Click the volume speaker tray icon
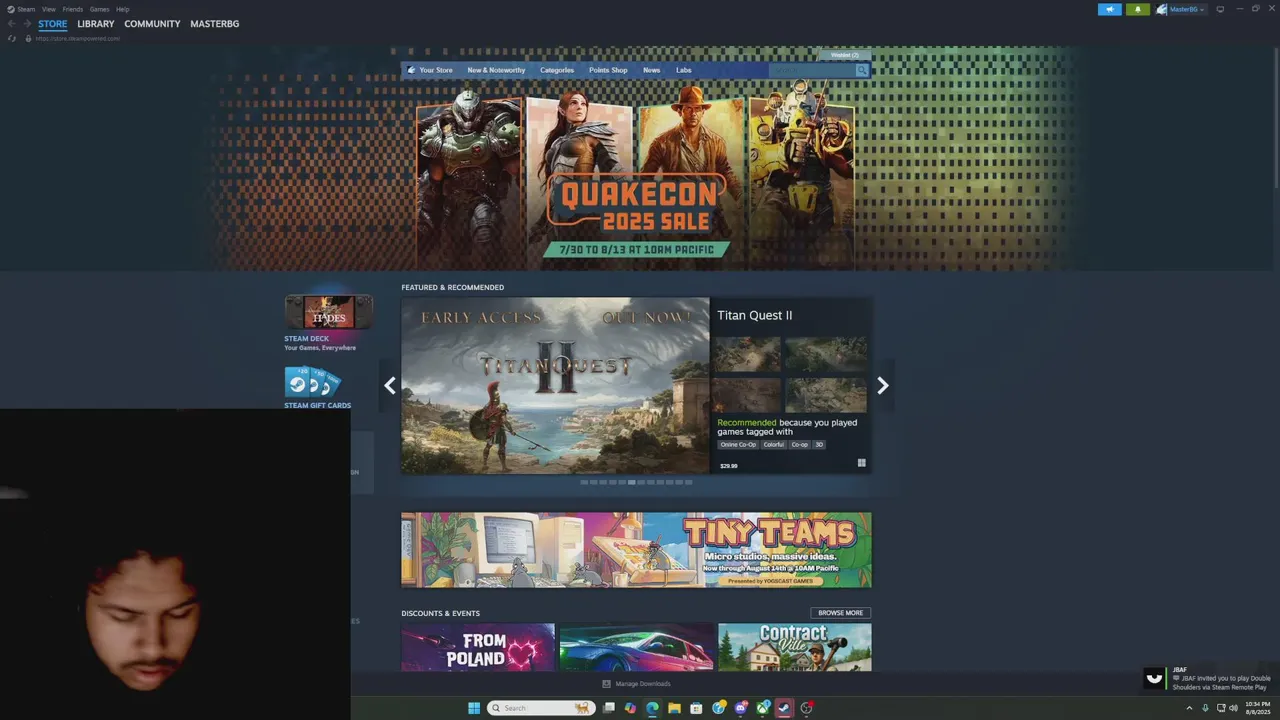Viewport: 1280px width, 720px height. [1233, 708]
